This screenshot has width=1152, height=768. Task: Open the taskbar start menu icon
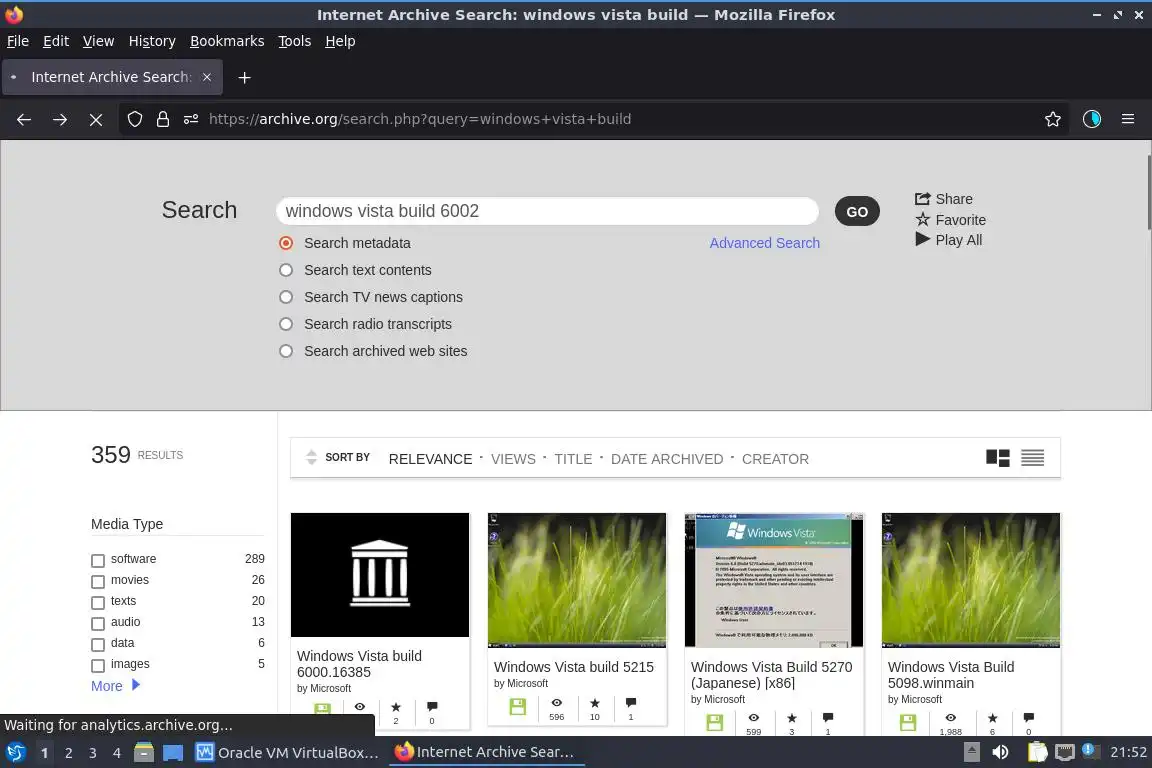tap(15, 753)
